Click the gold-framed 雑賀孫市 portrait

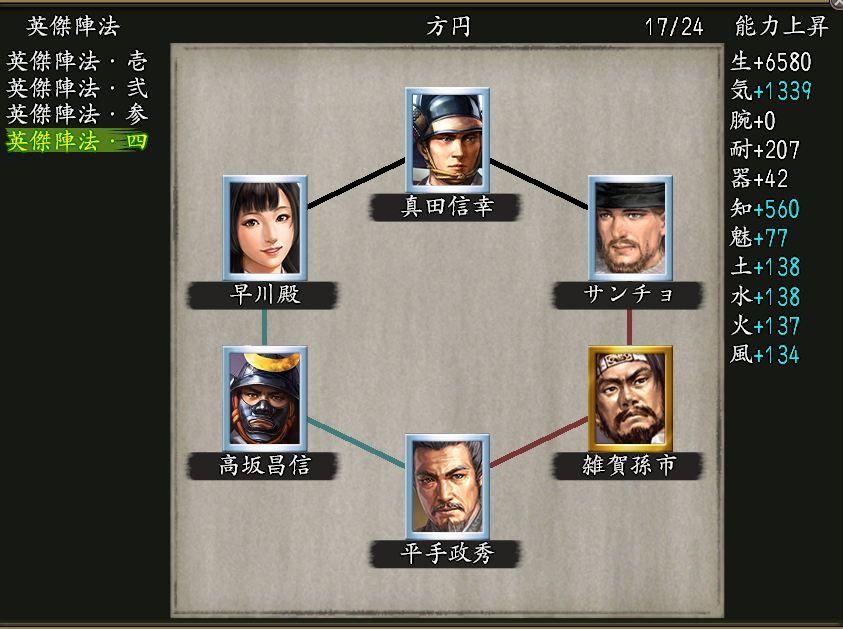click(630, 398)
